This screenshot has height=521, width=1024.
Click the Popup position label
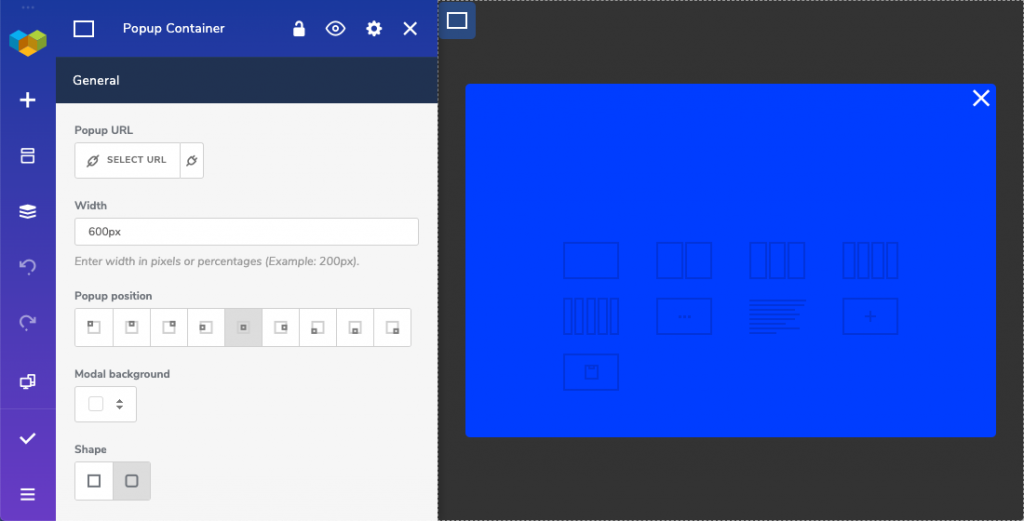113,296
